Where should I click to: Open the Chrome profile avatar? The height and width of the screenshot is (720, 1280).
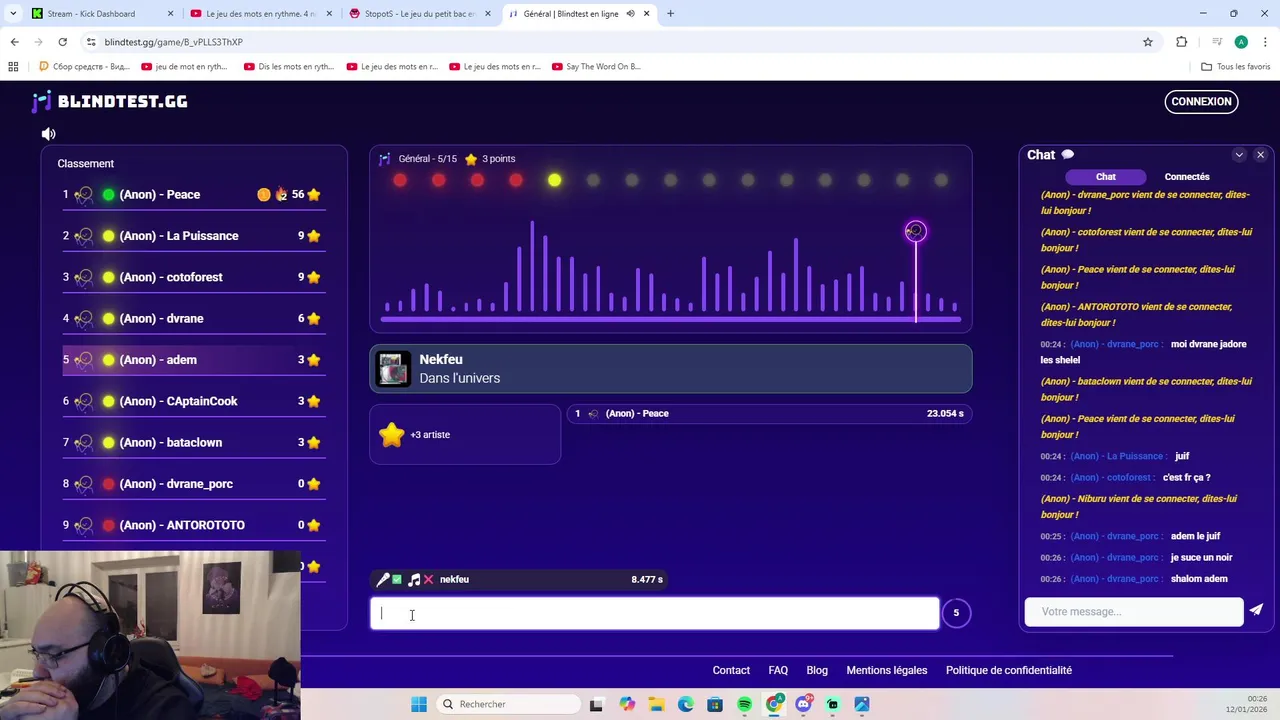tap(1241, 42)
